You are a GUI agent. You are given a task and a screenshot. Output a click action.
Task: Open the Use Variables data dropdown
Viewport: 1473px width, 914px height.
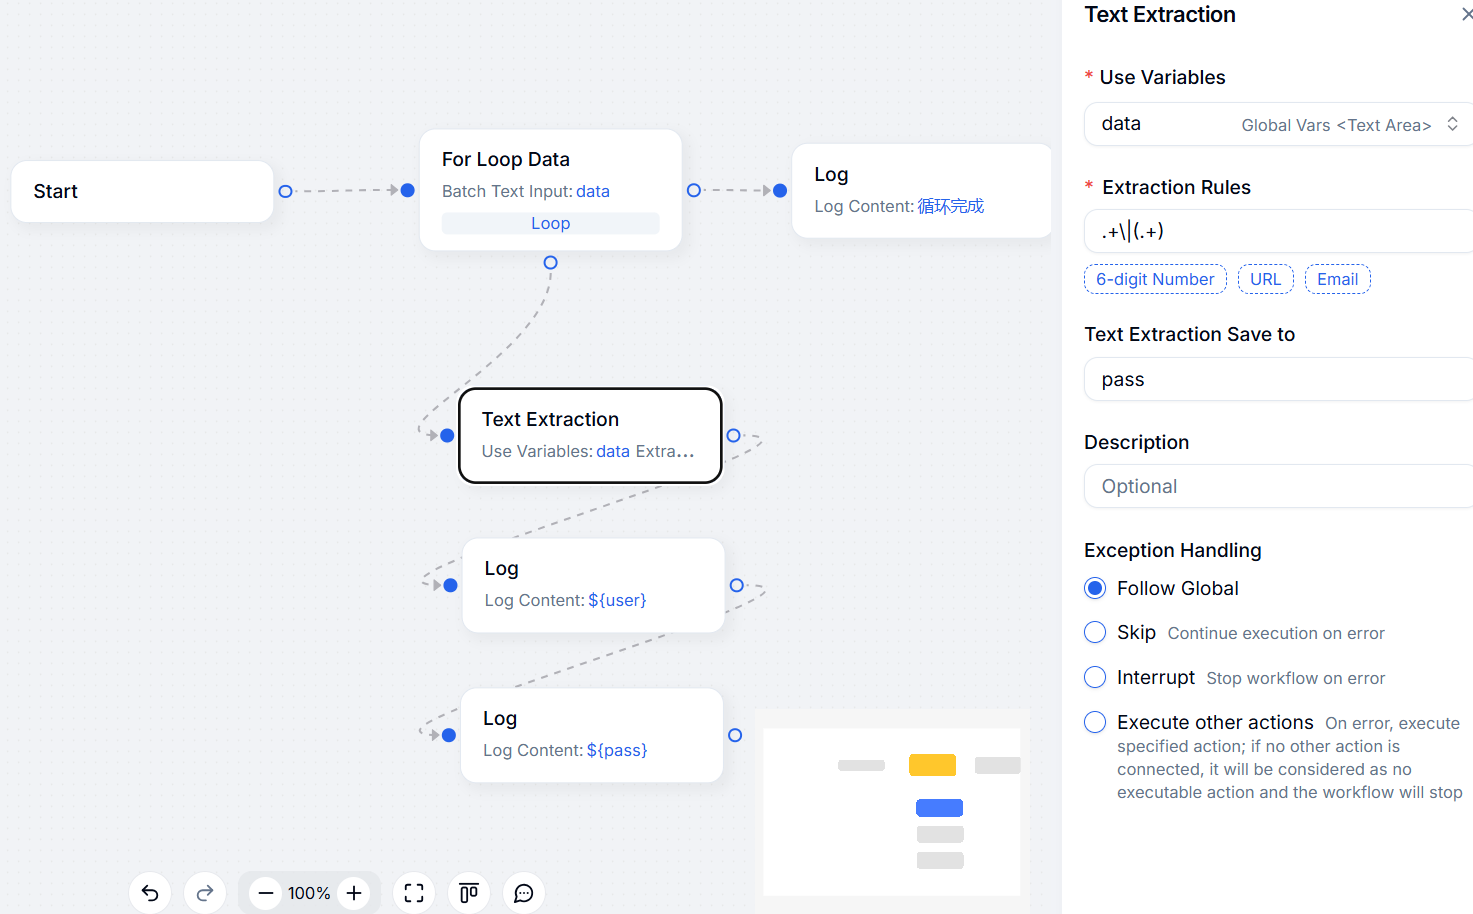(x=1278, y=124)
